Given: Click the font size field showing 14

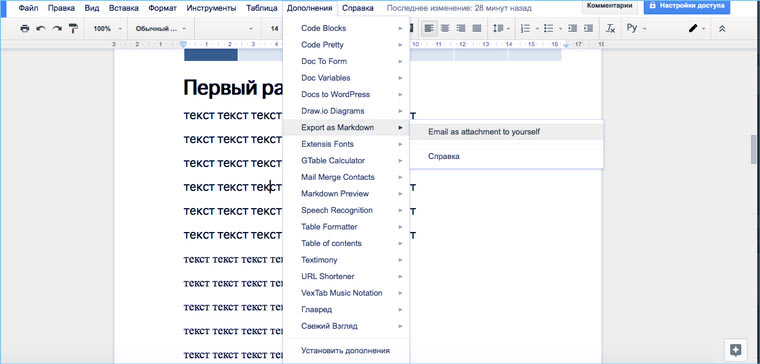Looking at the screenshot, I should point(274,29).
